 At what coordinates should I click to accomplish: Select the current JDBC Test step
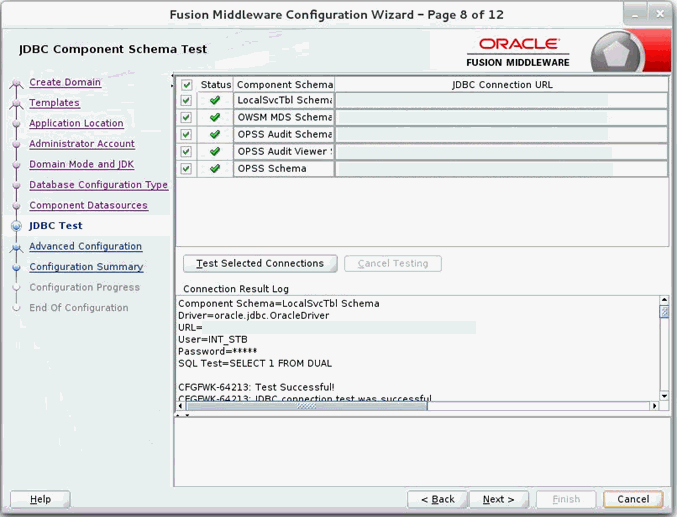[x=56, y=226]
